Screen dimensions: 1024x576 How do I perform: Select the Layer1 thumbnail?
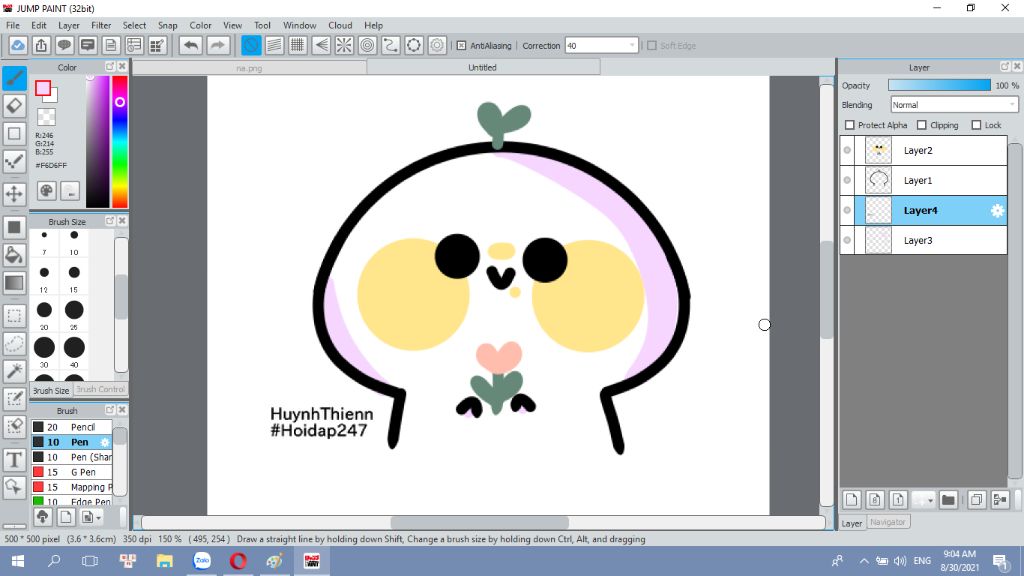pos(878,180)
